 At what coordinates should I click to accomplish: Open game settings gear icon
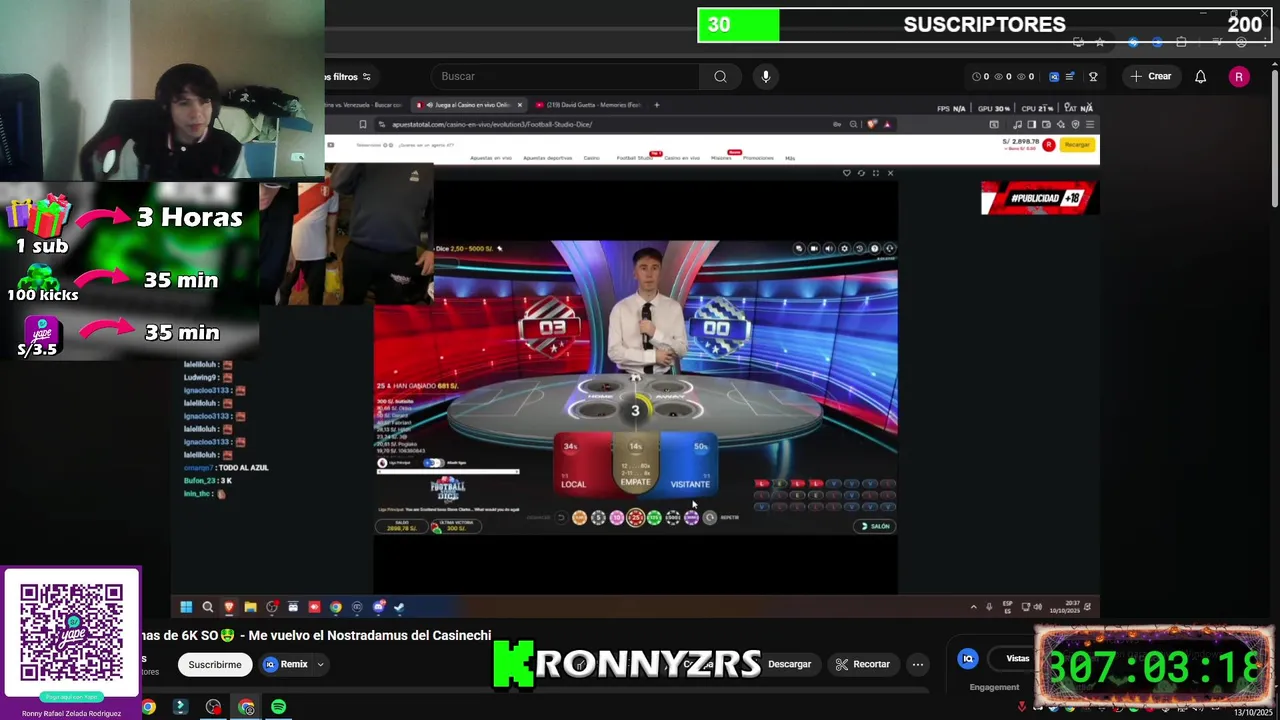pos(844,248)
